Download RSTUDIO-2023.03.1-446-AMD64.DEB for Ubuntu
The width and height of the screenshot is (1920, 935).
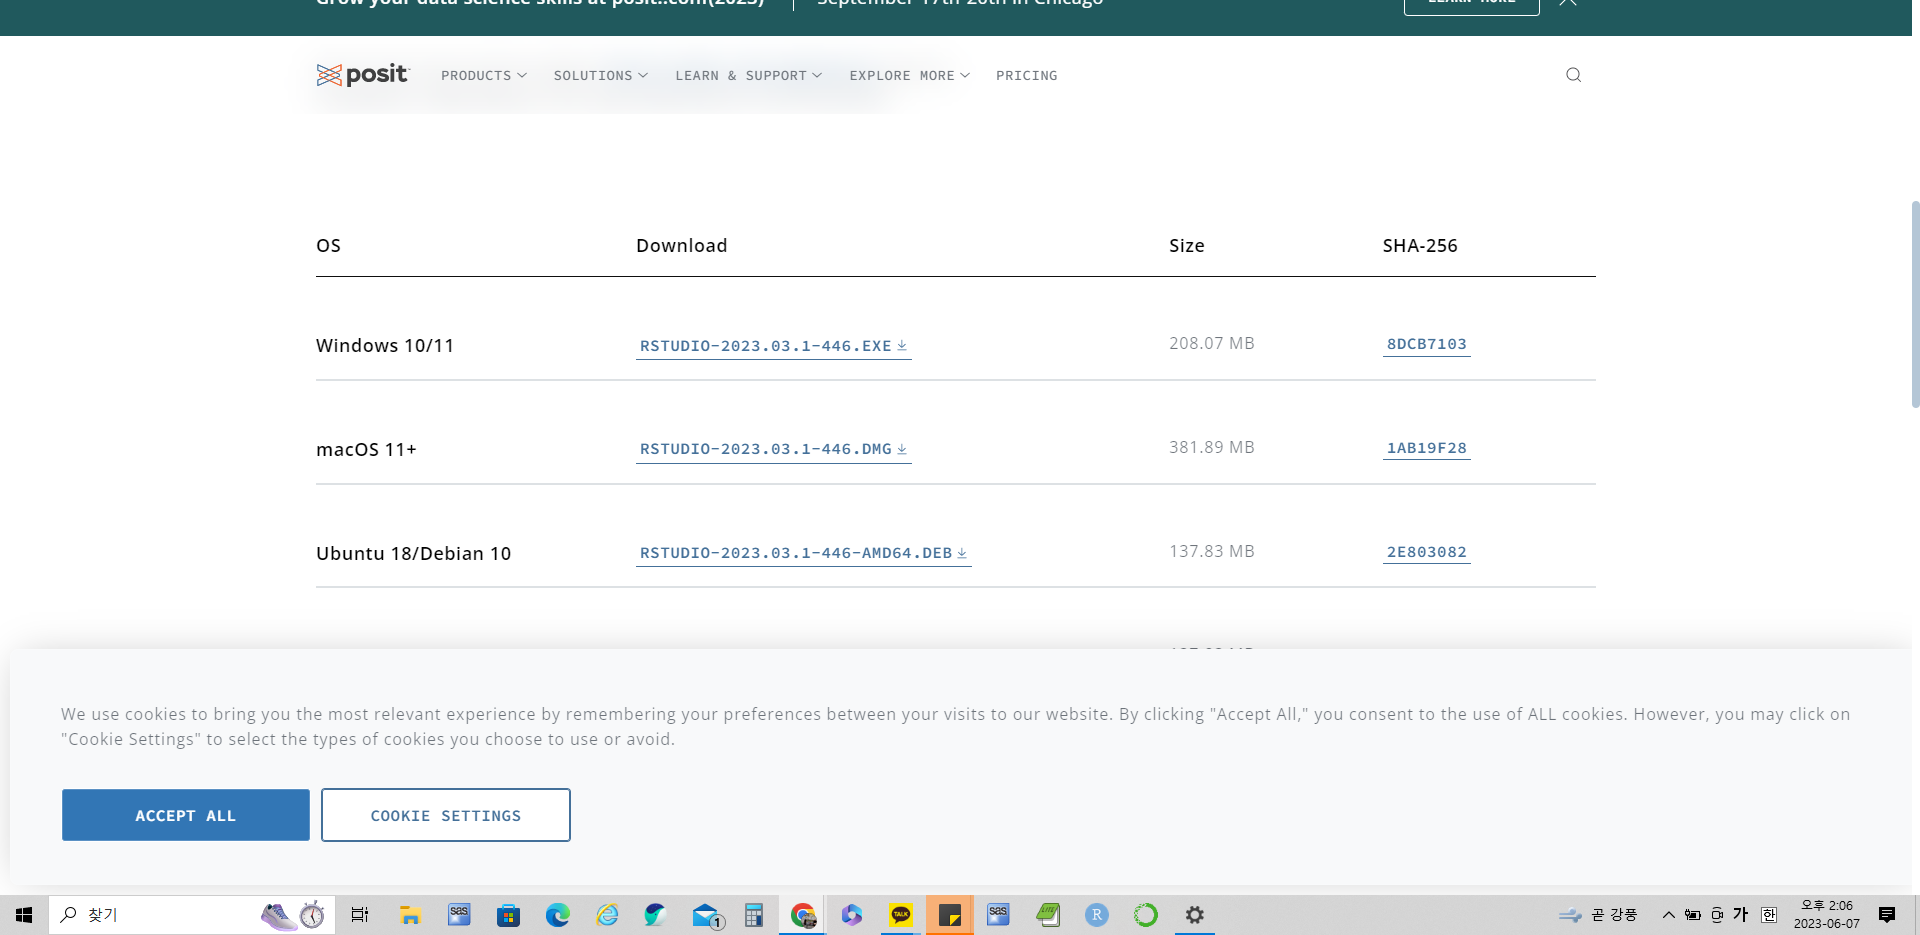coord(803,553)
